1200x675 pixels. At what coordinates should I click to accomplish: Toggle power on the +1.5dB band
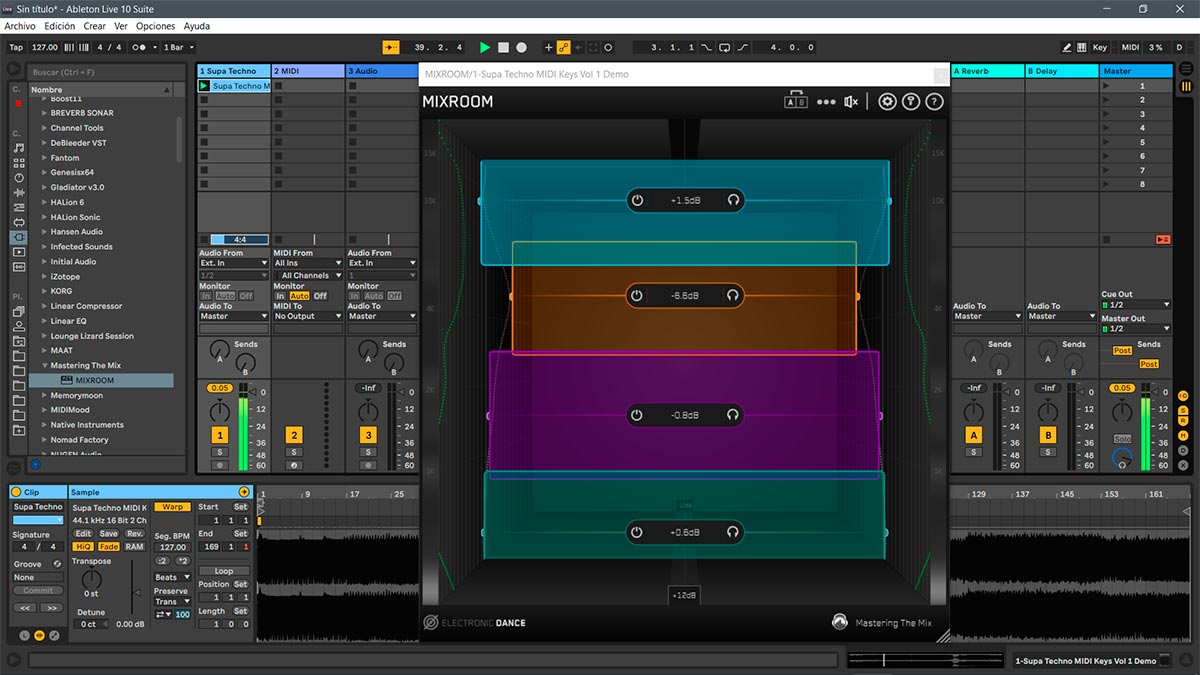point(637,200)
